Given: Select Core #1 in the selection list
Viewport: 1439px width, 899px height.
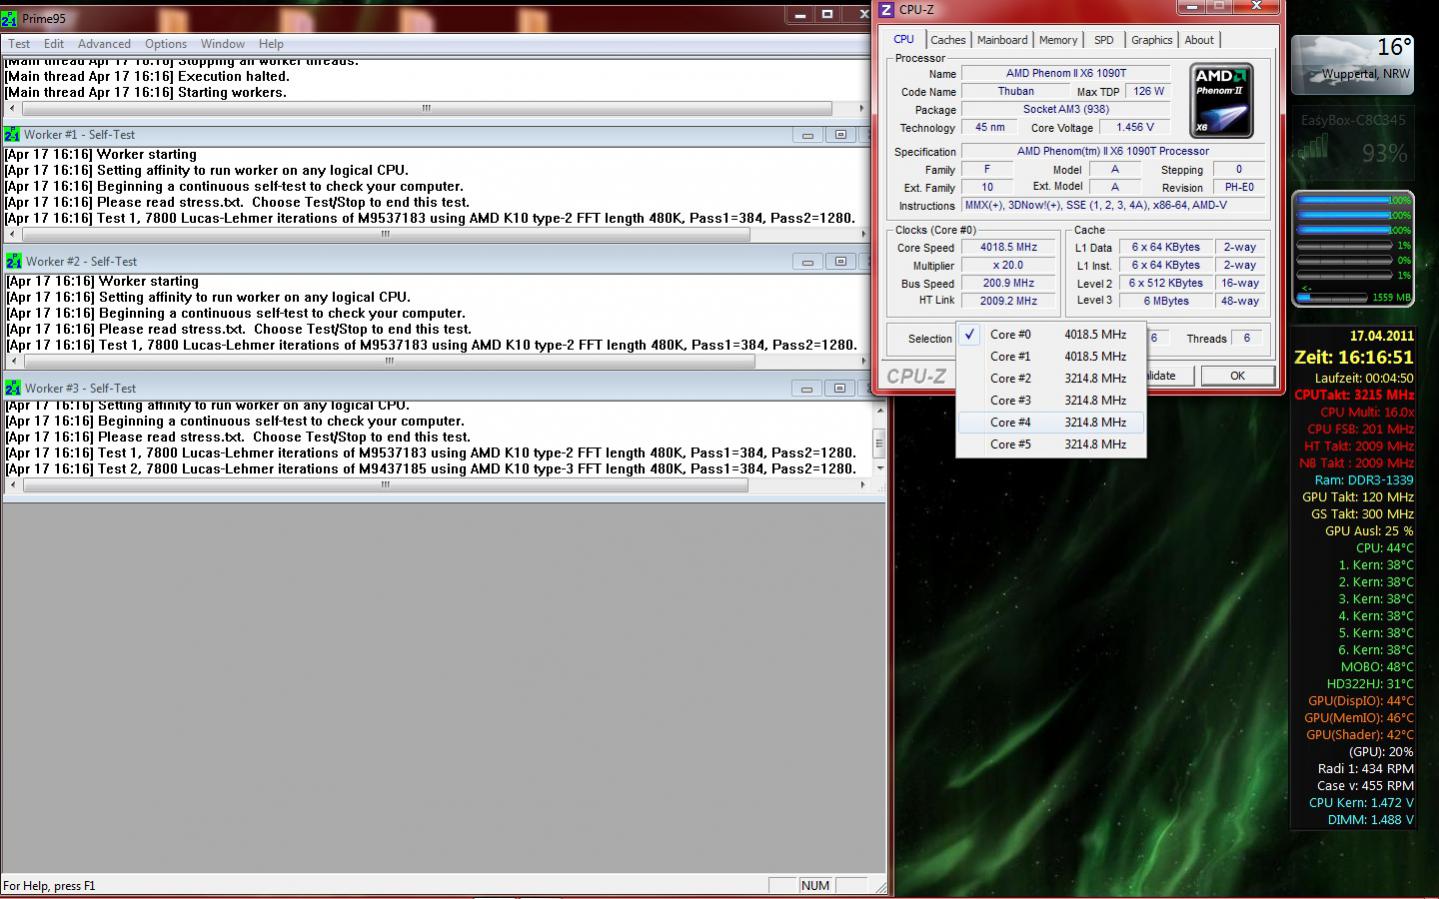Looking at the screenshot, I should click(1051, 356).
